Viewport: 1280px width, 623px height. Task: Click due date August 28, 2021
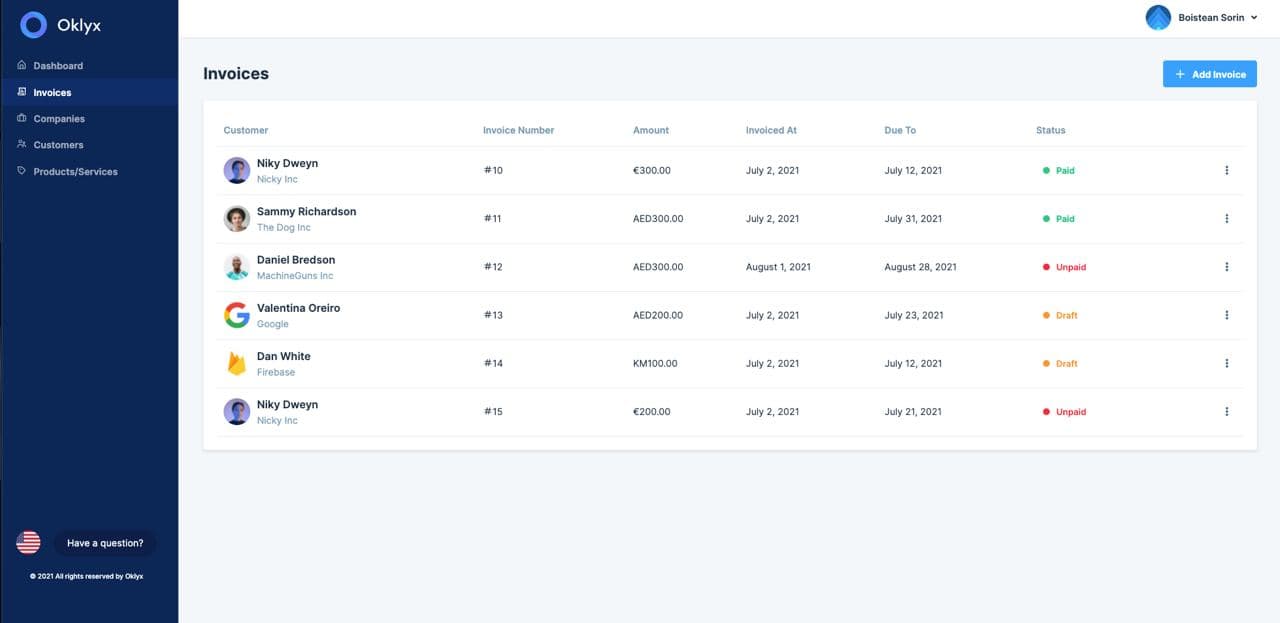[x=920, y=267]
